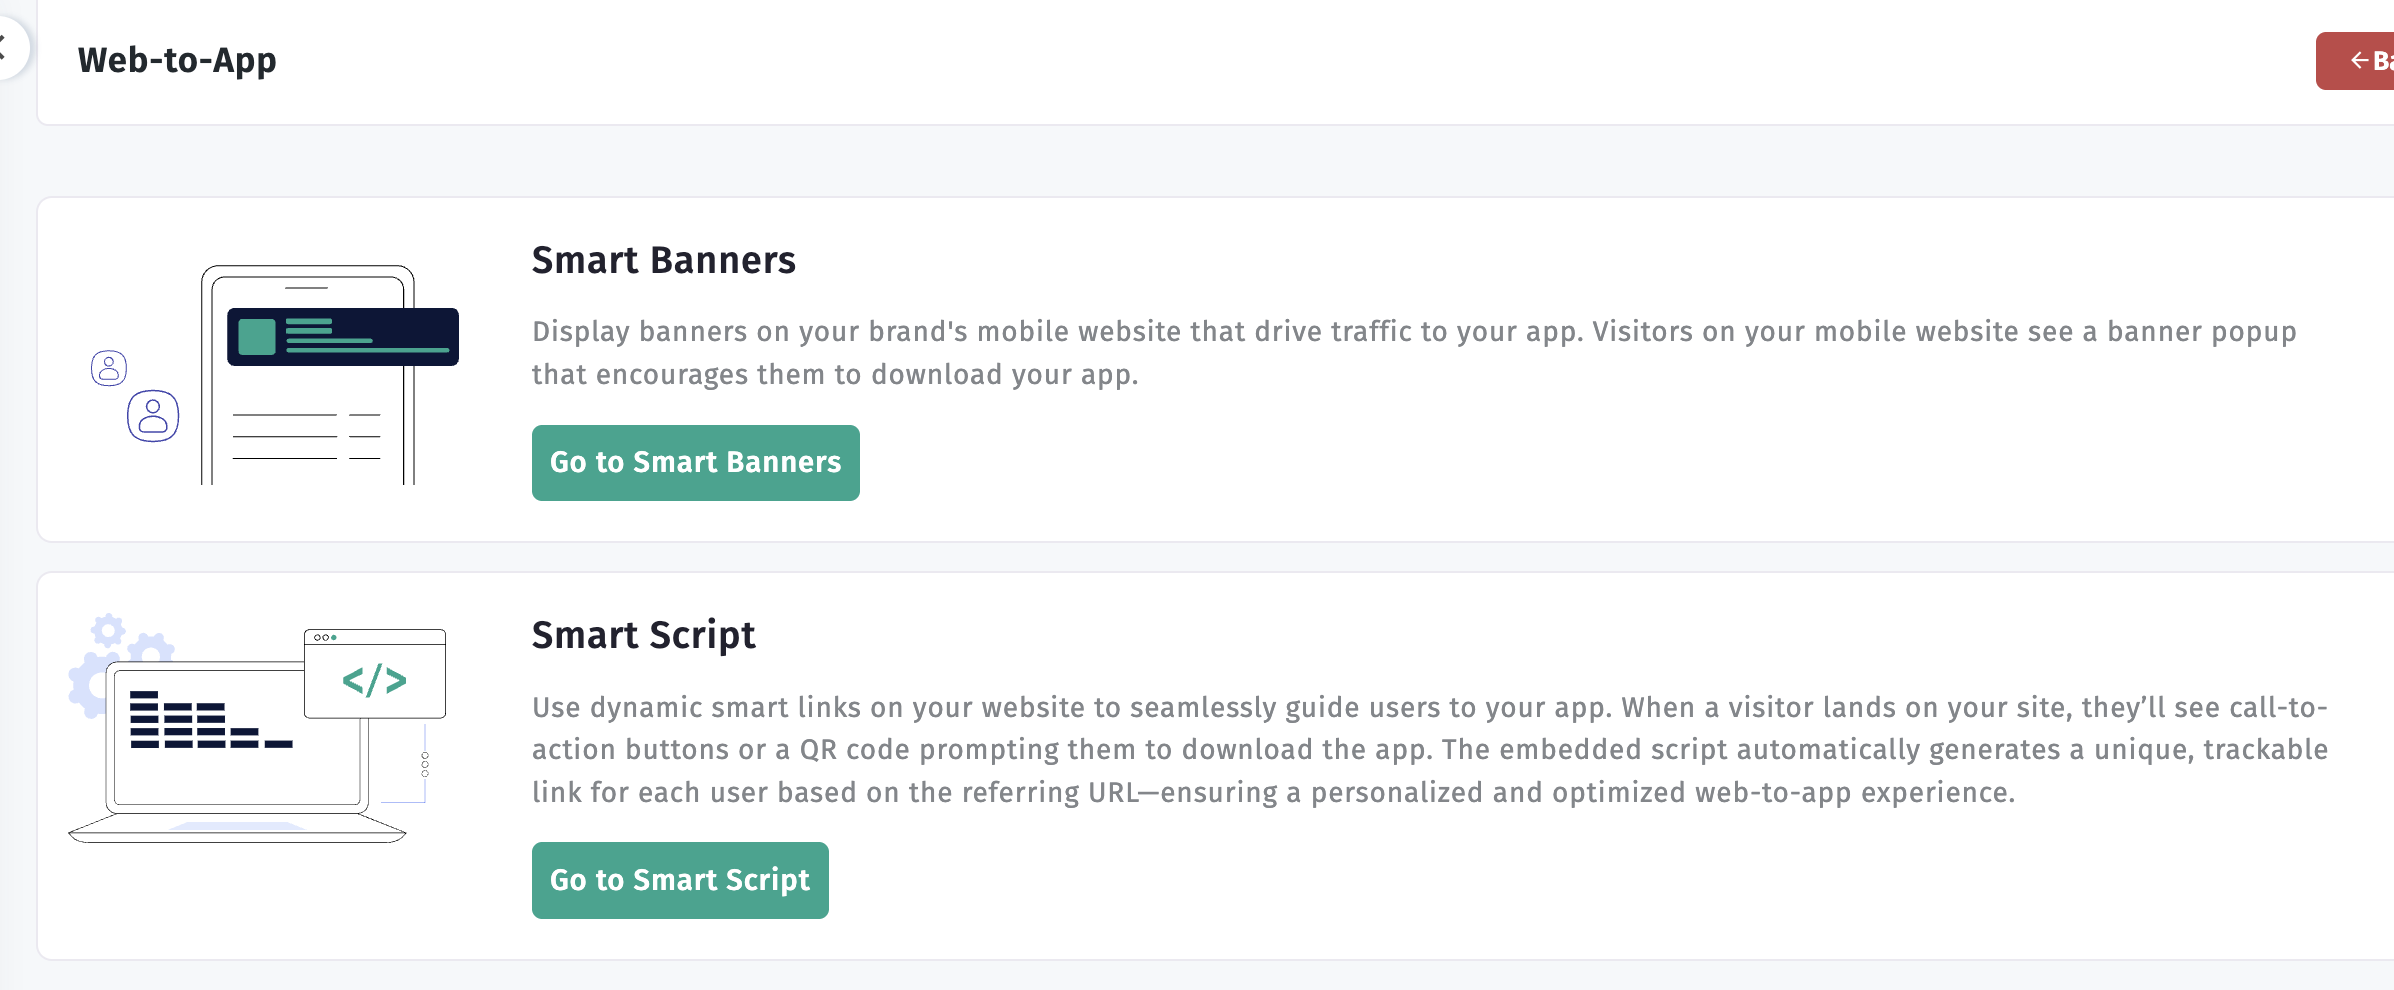The image size is (2394, 990).
Task: Click the code brackets window icon
Action: (x=375, y=673)
